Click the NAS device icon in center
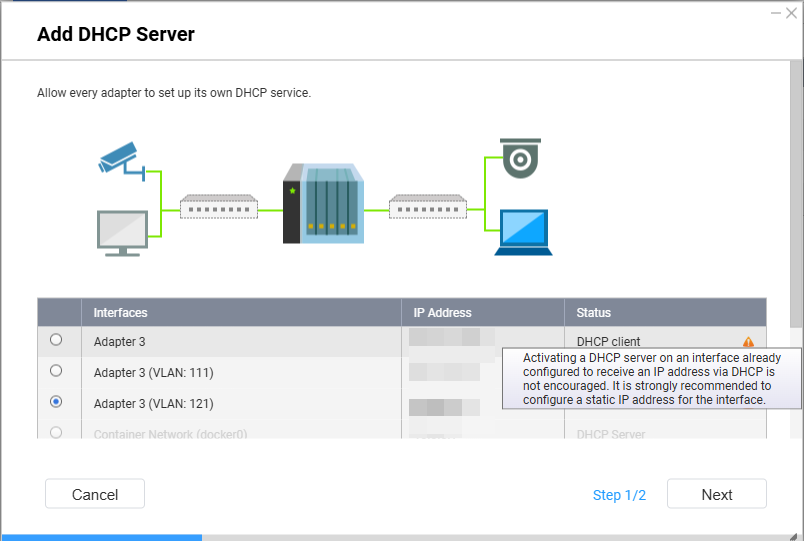 click(322, 205)
